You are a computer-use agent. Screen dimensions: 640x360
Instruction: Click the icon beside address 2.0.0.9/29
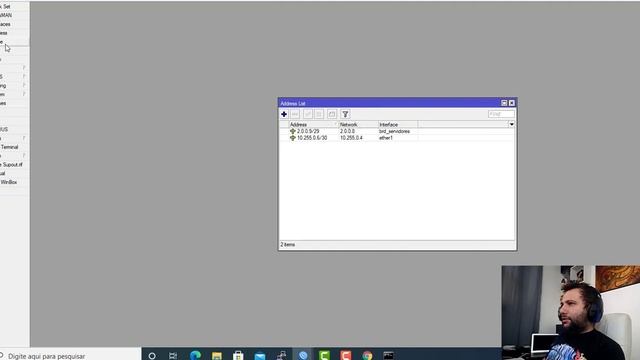(293, 131)
